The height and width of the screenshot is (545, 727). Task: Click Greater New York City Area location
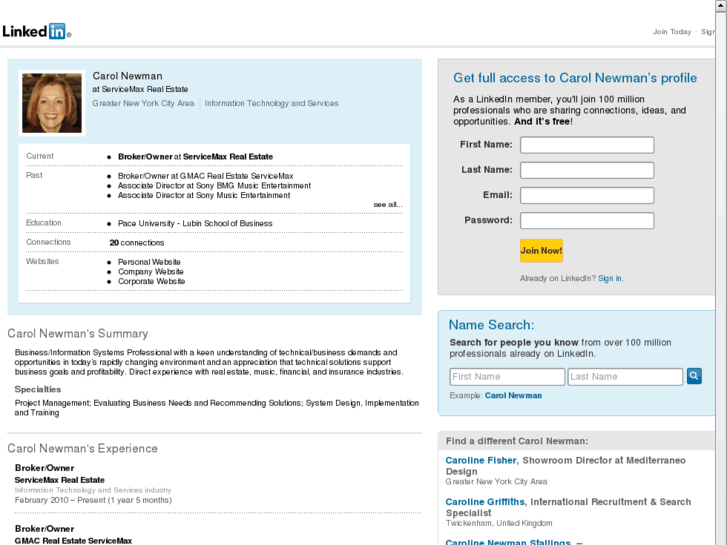143,103
